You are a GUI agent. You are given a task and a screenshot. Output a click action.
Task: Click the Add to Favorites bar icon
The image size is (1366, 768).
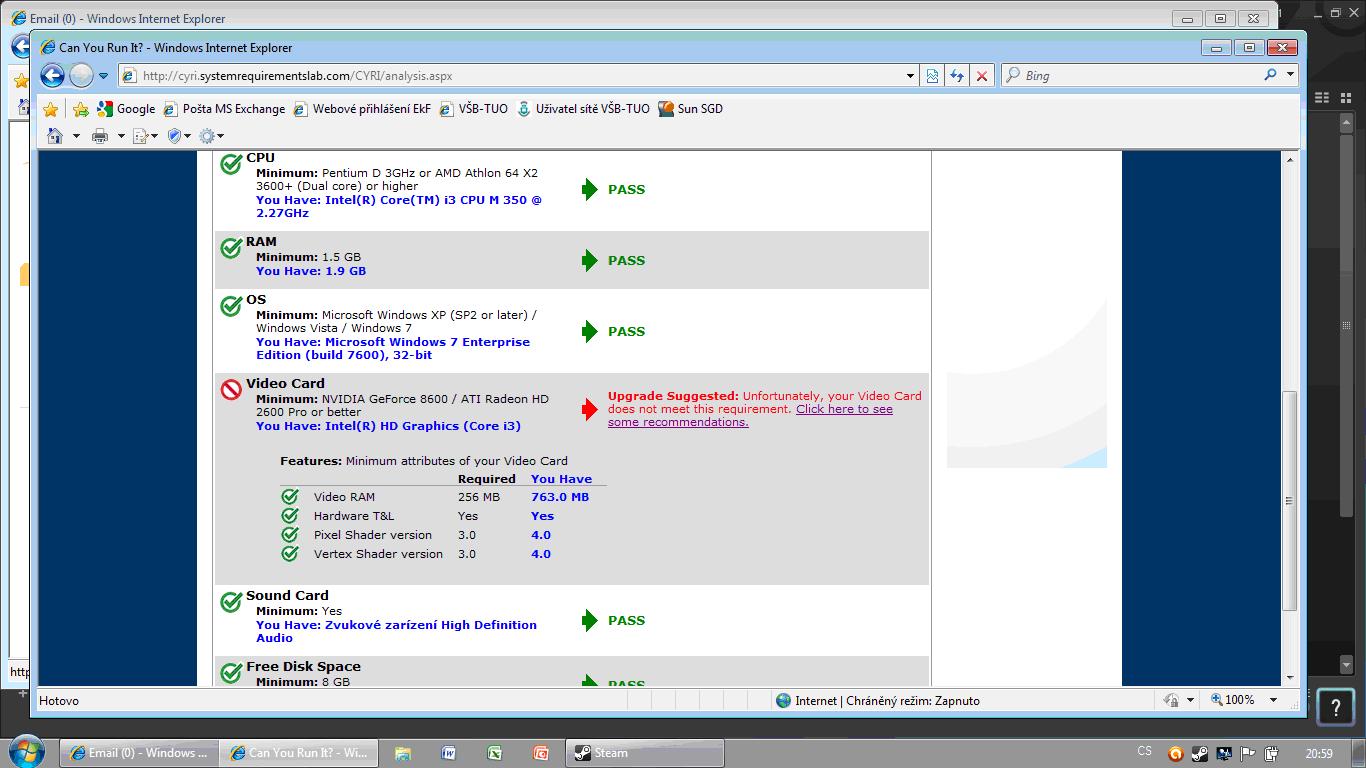coord(81,109)
